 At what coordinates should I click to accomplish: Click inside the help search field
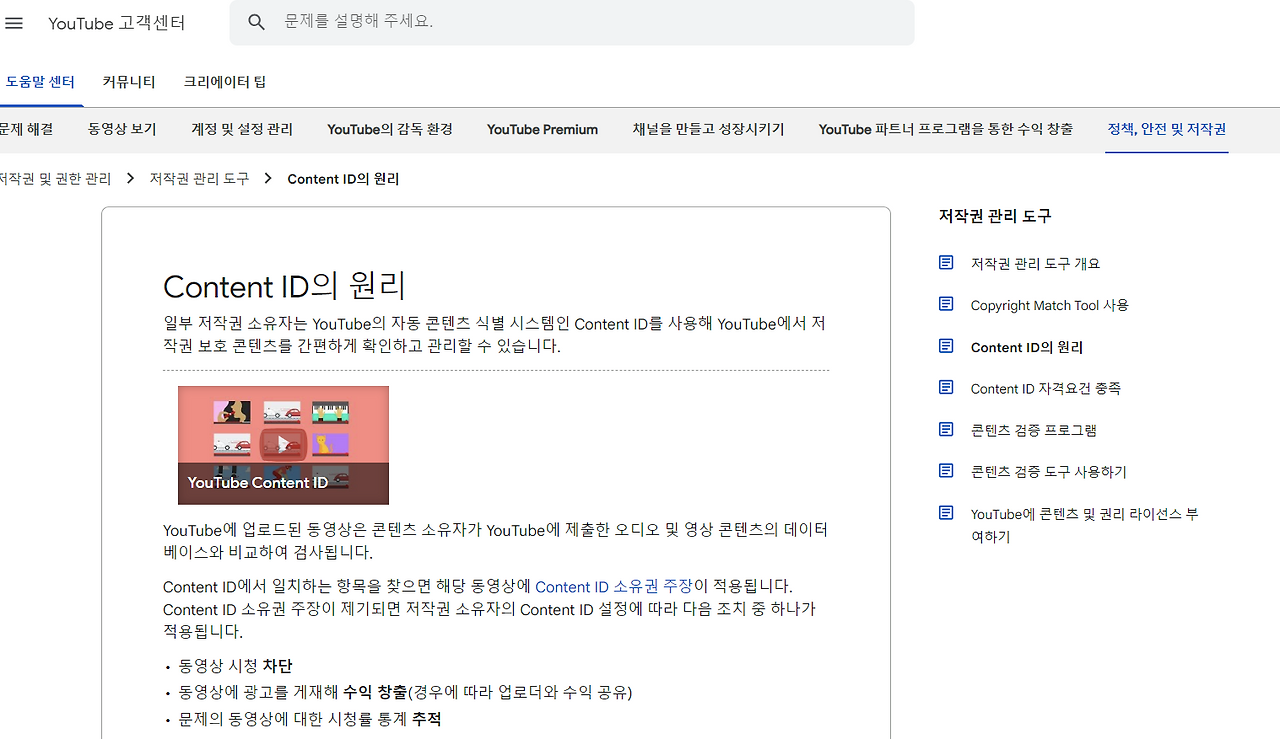click(500, 22)
